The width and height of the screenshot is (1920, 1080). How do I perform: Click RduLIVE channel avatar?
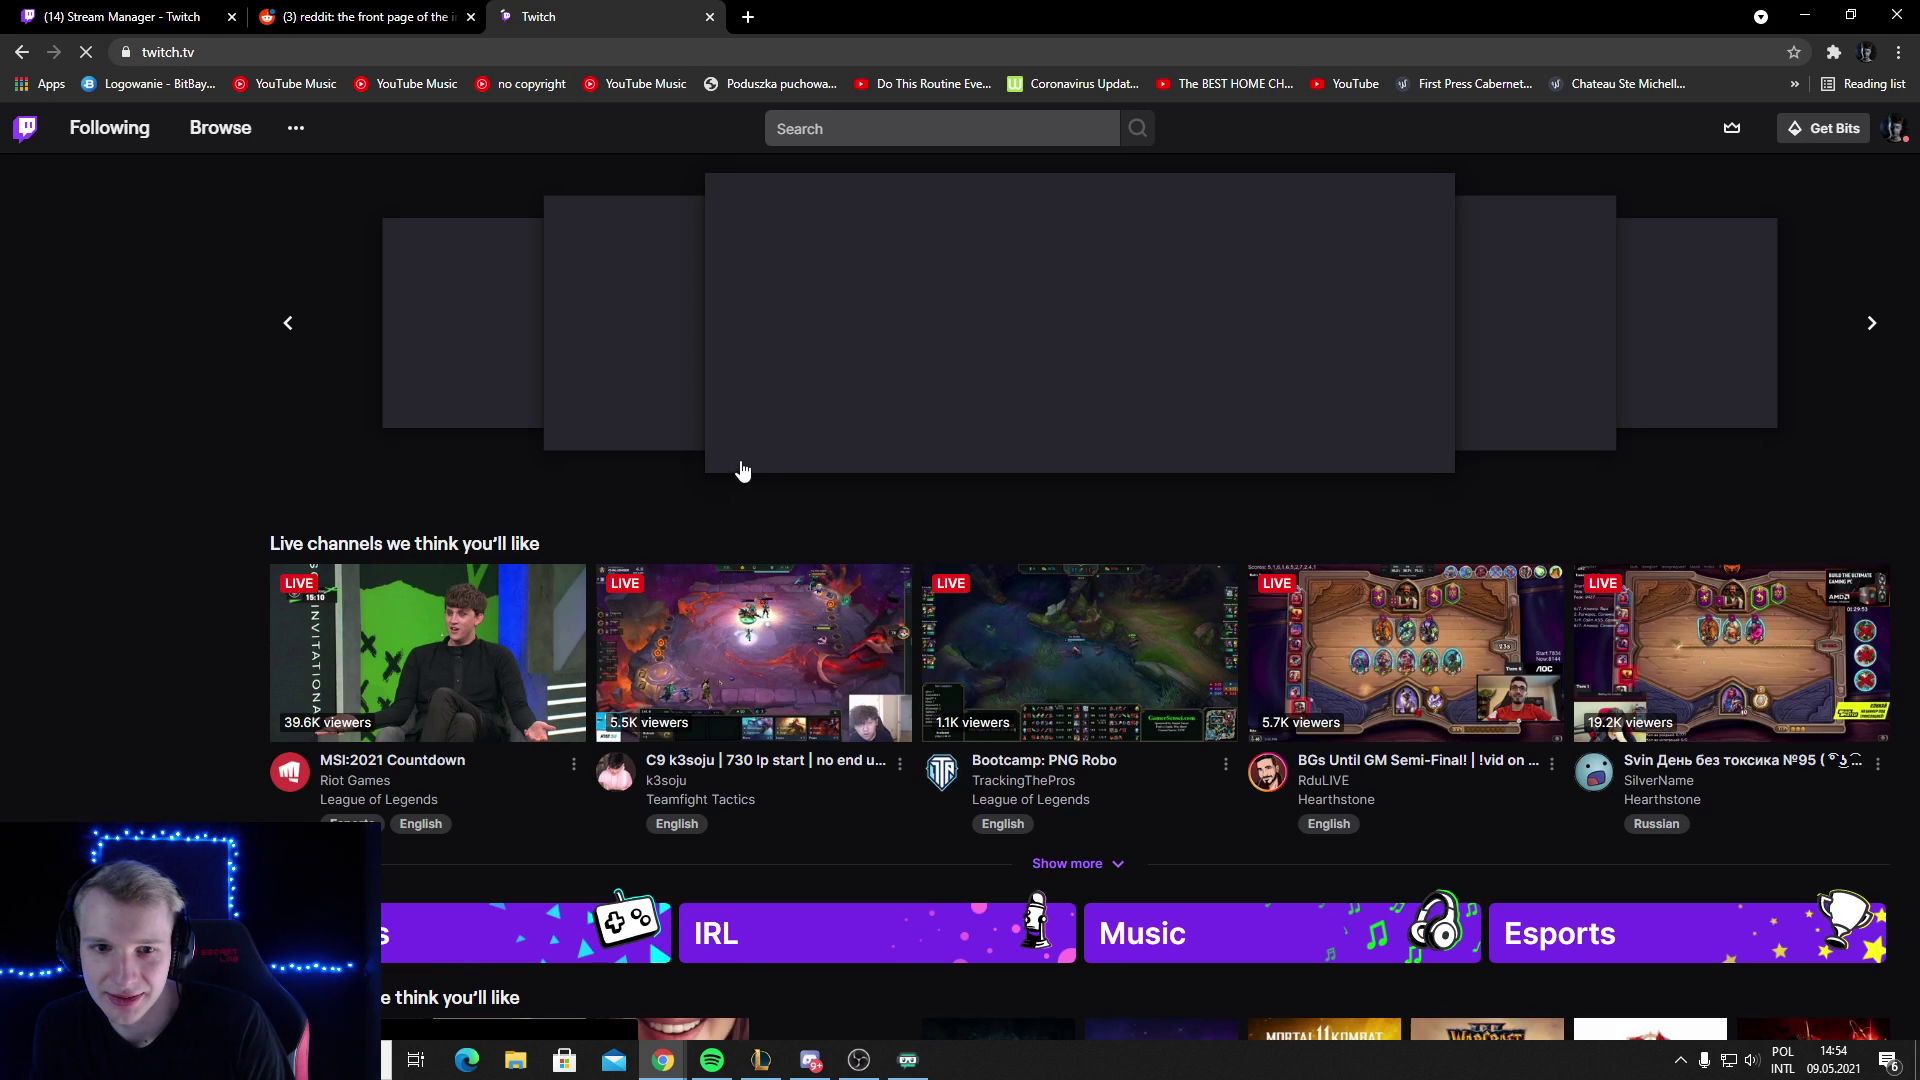tap(1268, 772)
